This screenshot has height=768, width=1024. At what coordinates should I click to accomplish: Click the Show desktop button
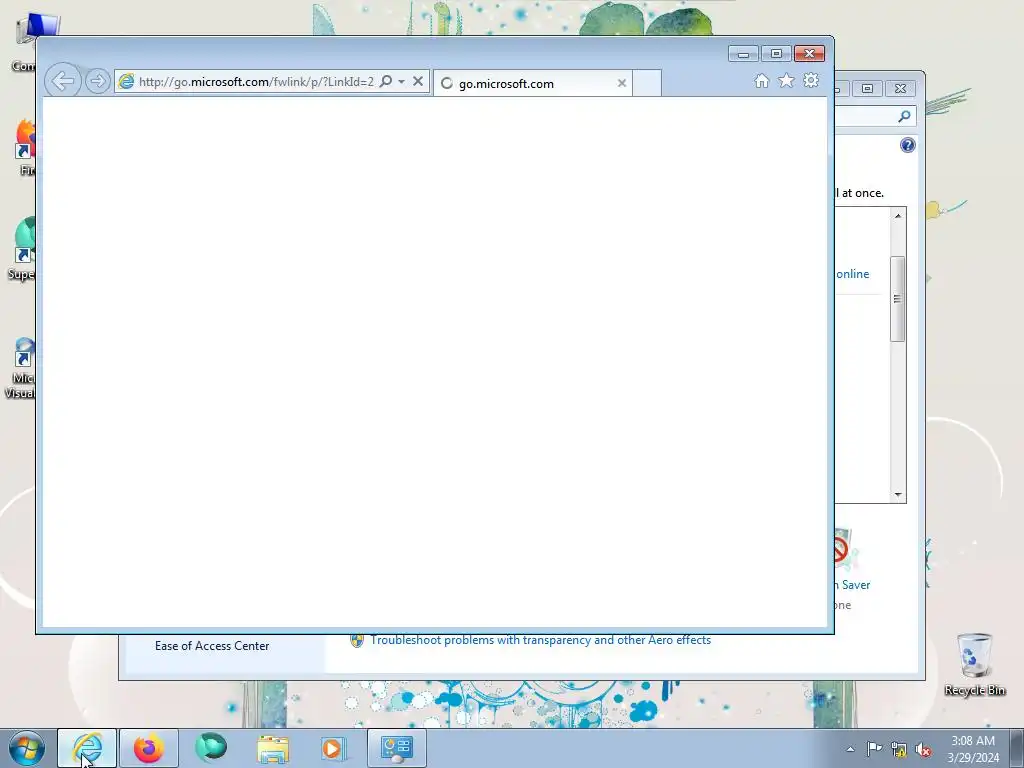coord(1017,748)
